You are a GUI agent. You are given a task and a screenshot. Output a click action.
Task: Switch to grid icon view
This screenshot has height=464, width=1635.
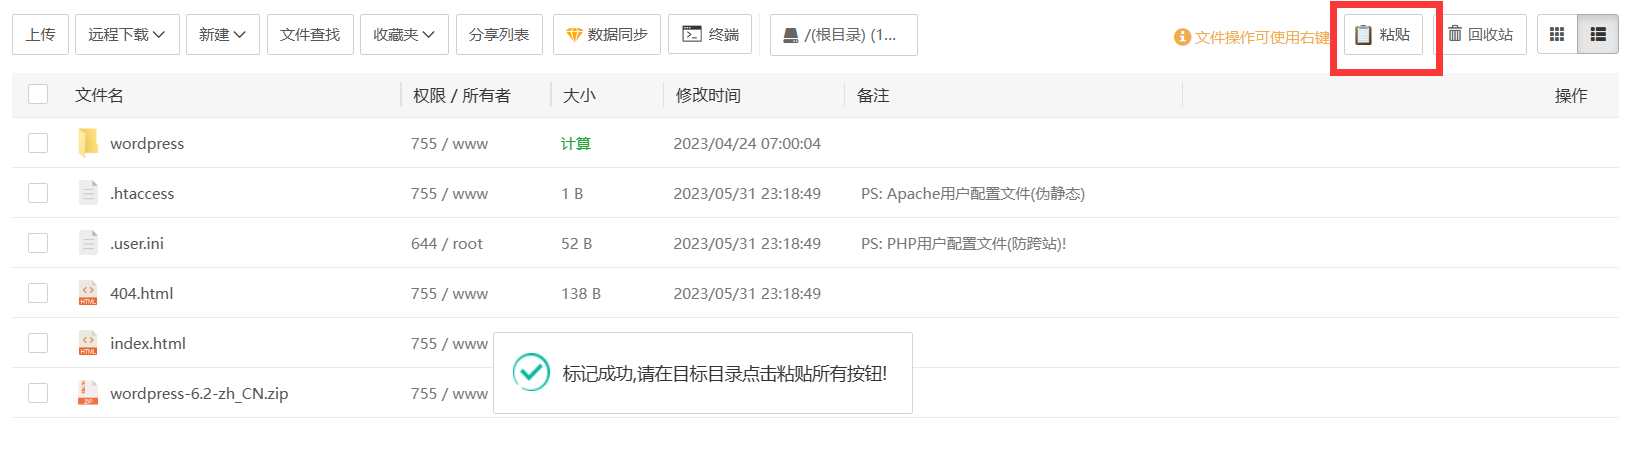[1556, 35]
